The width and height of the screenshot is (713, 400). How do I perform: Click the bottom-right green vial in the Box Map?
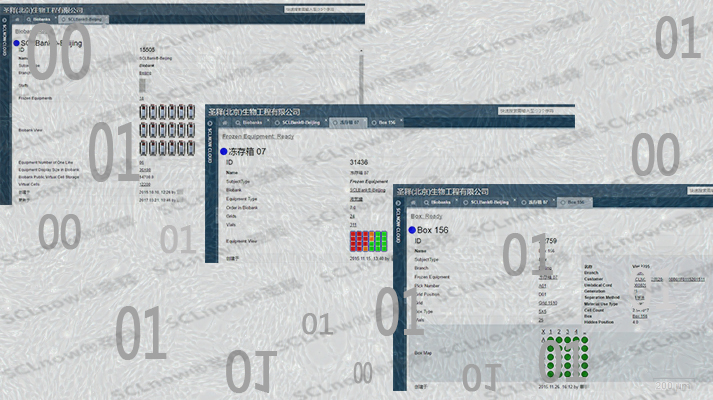pyautogui.click(x=585, y=374)
